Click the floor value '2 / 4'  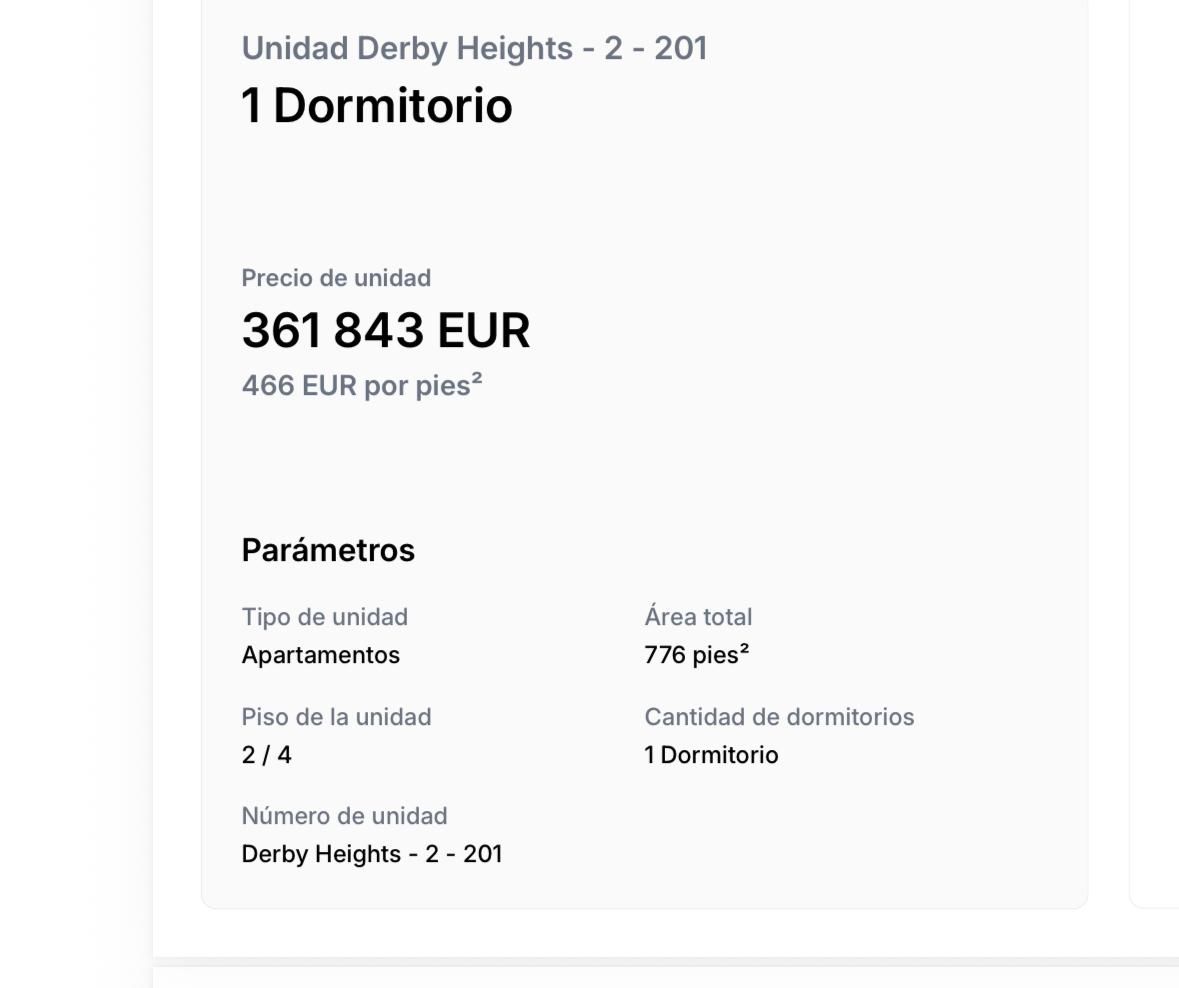(x=266, y=755)
